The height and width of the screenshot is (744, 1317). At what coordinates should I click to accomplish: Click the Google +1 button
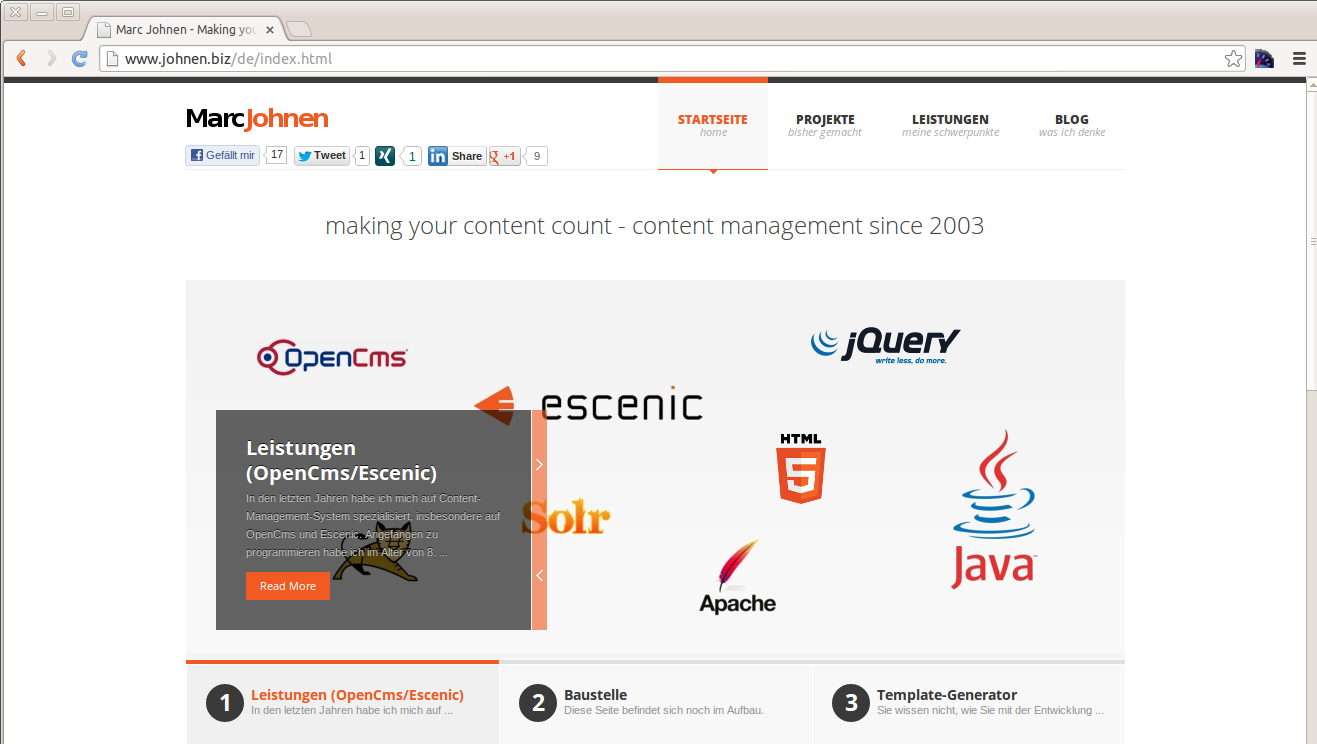click(x=504, y=156)
